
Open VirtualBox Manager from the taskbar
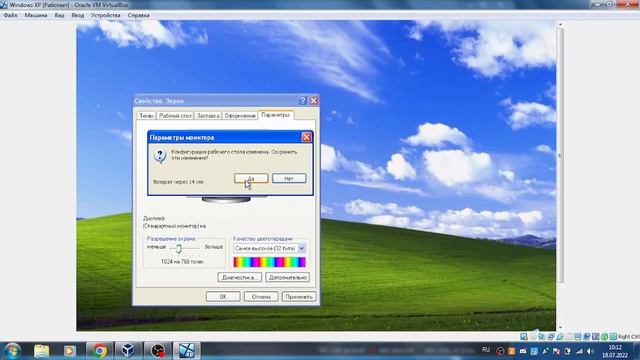point(128,351)
